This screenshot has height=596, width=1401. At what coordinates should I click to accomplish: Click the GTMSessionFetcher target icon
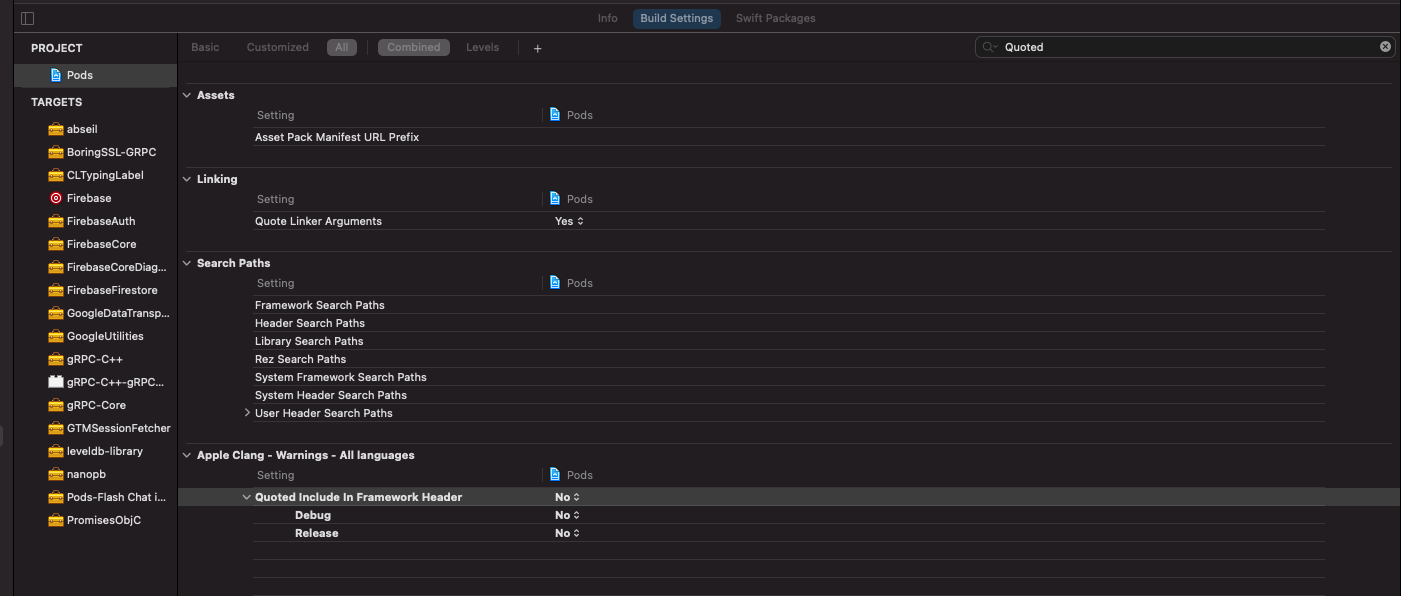coord(56,428)
